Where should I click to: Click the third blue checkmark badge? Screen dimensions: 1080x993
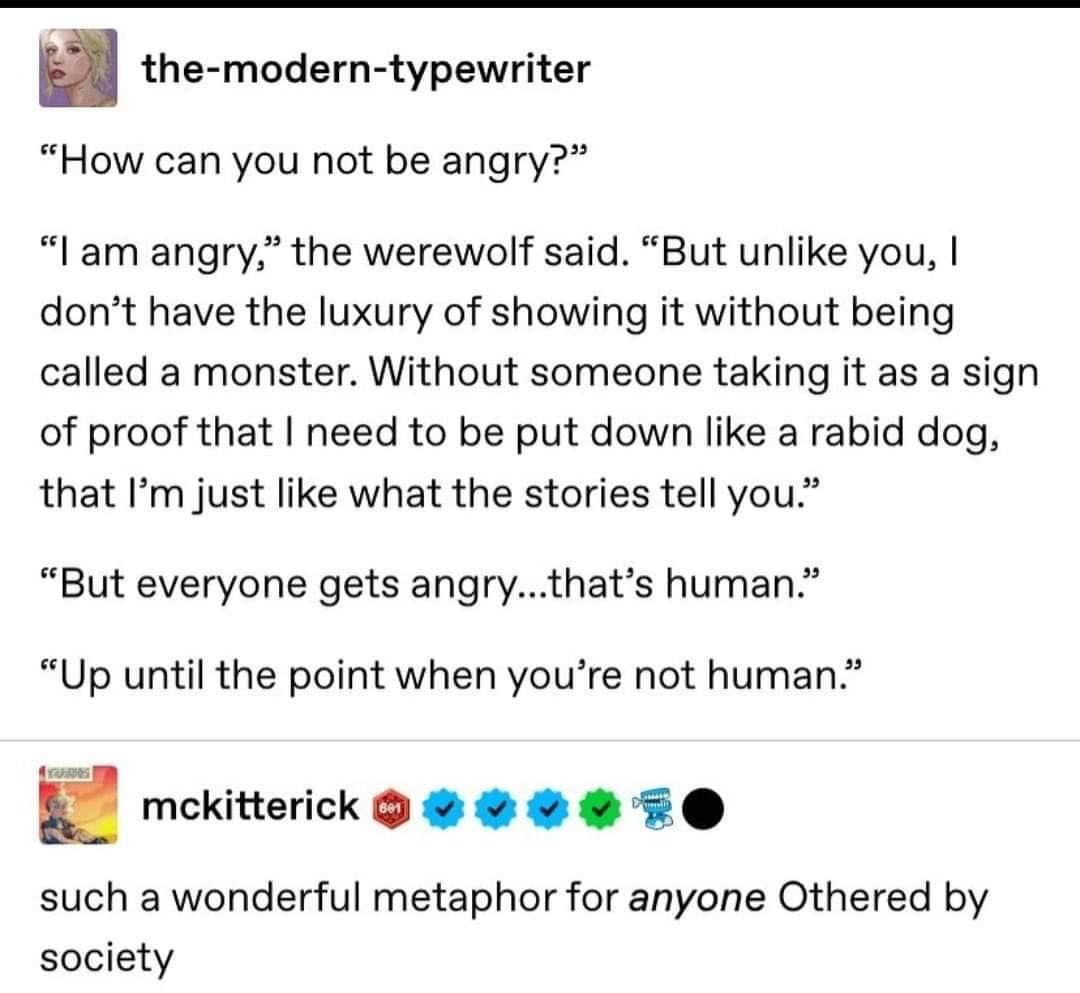click(545, 806)
